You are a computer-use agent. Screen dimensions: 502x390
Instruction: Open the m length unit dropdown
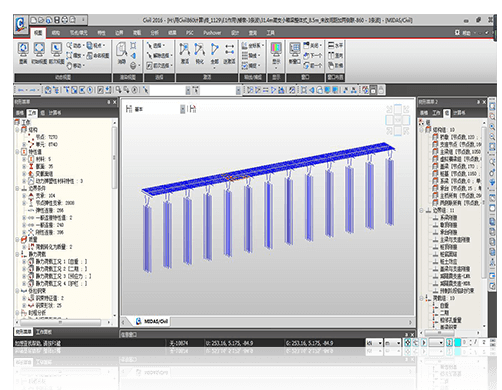click(398, 343)
